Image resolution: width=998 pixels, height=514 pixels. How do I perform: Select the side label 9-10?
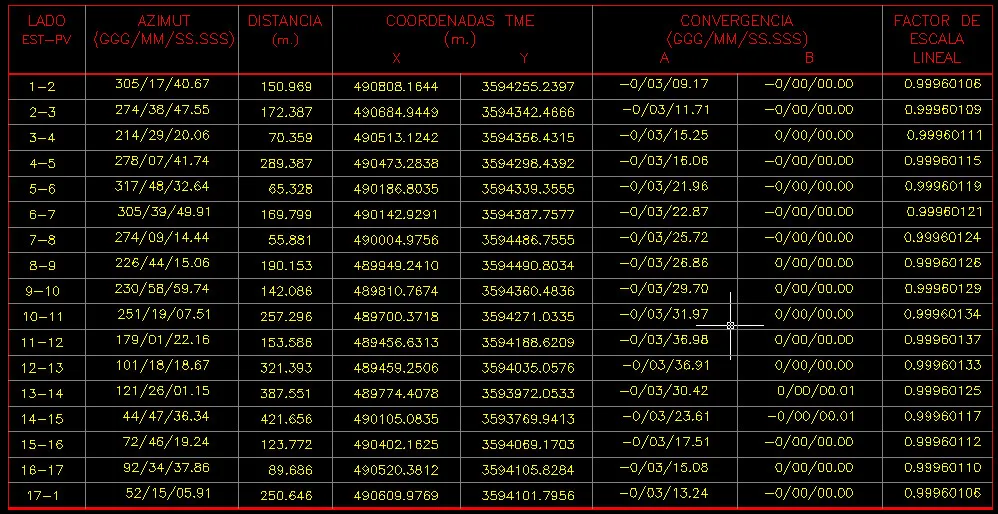click(43, 291)
